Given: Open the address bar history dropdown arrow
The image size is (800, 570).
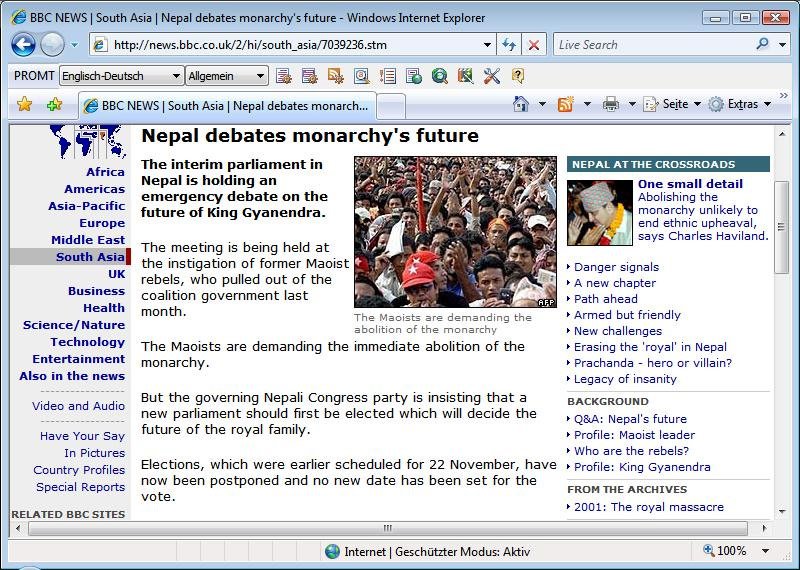Looking at the screenshot, I should point(487,45).
